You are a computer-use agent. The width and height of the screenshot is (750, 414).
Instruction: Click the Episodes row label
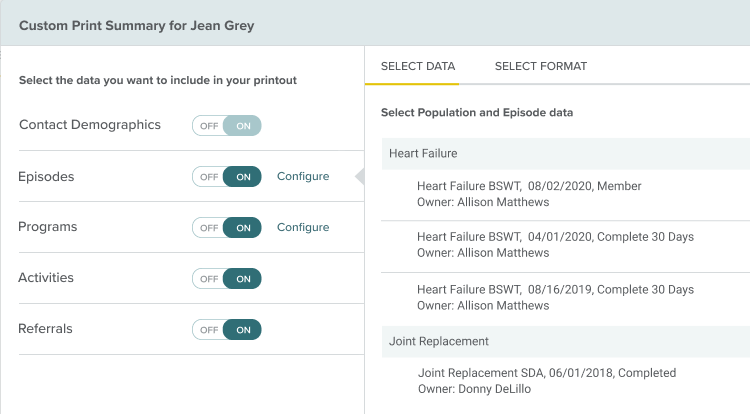(x=46, y=177)
